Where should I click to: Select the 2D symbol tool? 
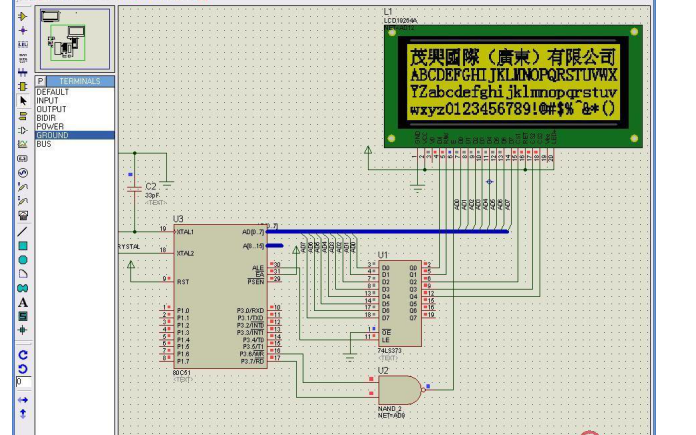pyautogui.click(x=23, y=316)
